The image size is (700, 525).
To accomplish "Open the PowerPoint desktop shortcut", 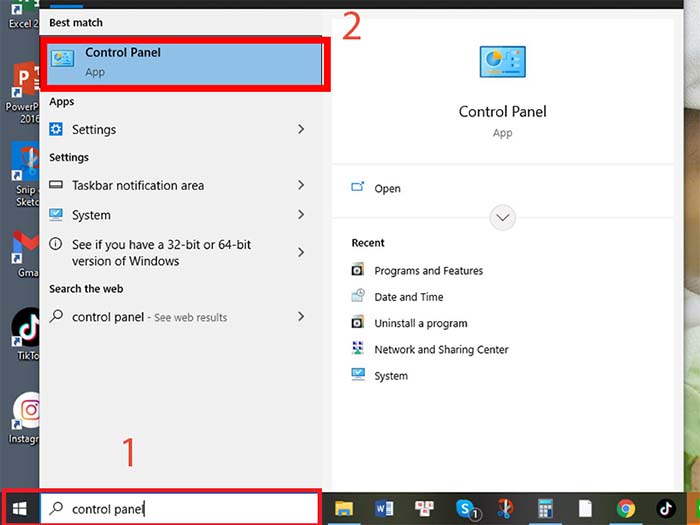I will [24, 92].
